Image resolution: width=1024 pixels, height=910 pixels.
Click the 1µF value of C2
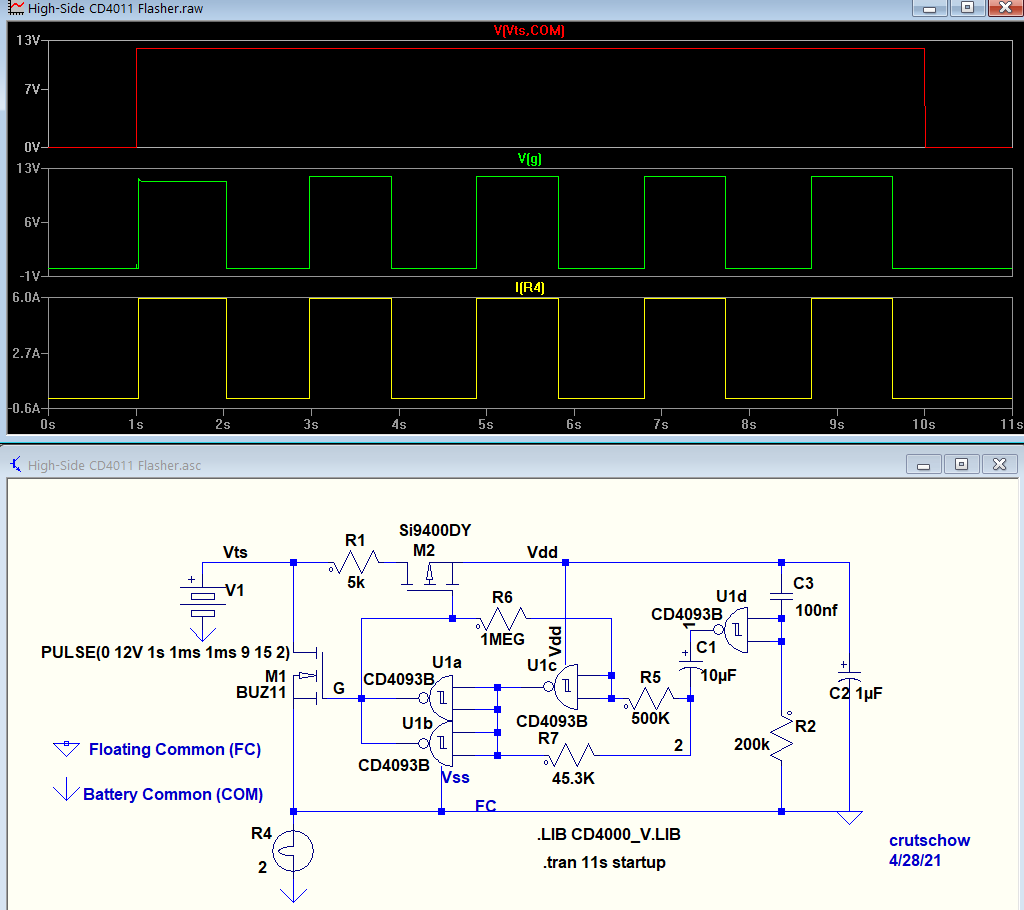(869, 693)
